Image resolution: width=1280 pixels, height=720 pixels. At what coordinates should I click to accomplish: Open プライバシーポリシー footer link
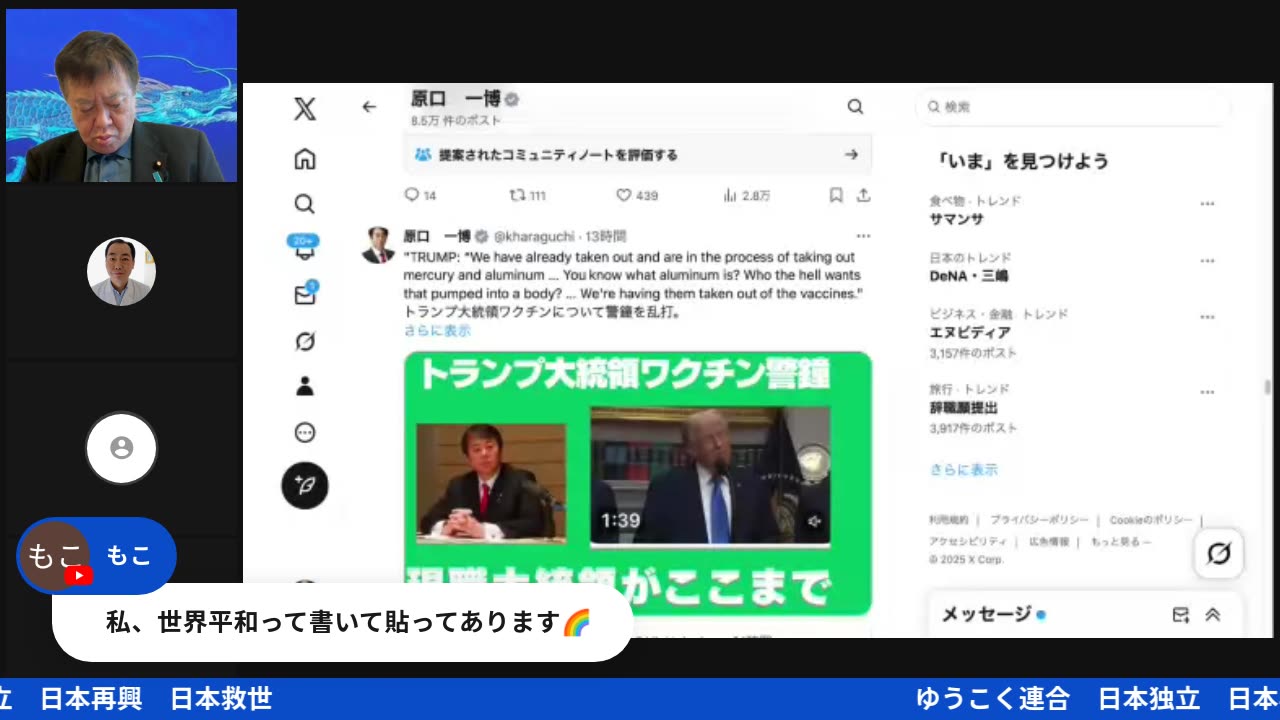coord(1040,520)
